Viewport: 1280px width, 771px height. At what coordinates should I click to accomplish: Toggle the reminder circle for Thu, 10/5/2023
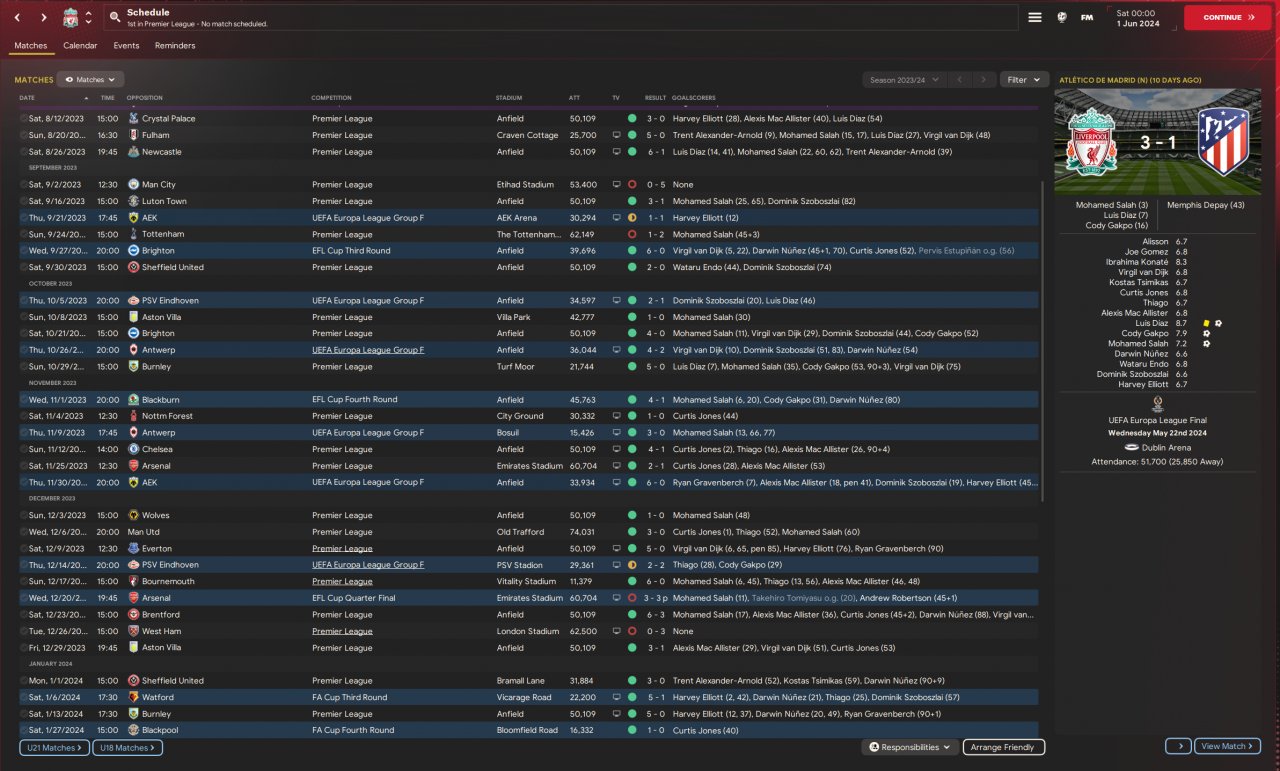(x=24, y=300)
